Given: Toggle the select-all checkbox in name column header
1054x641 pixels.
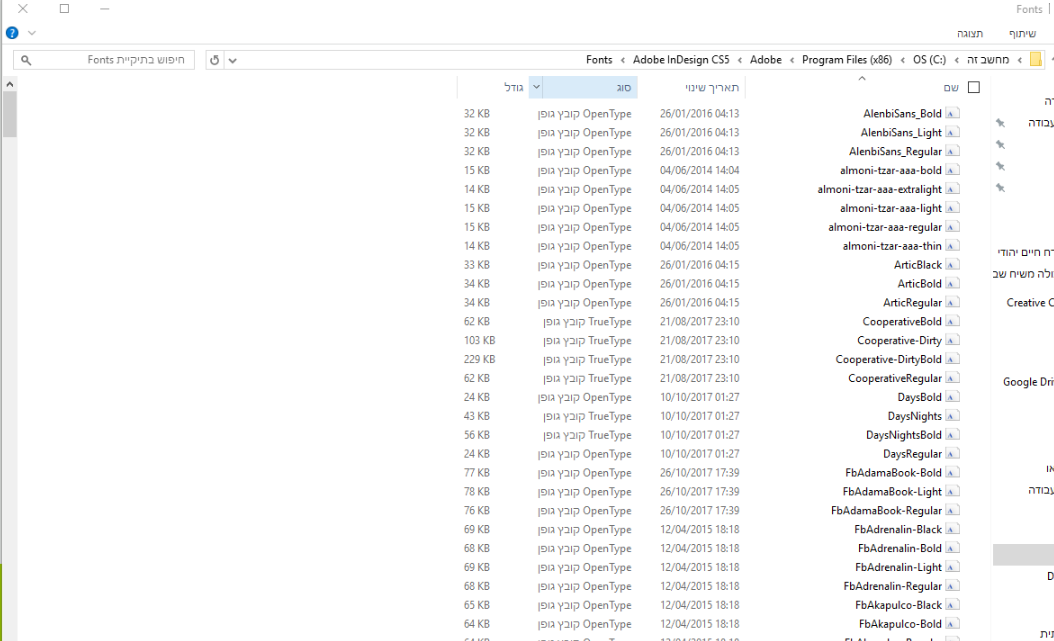Looking at the screenshot, I should click(x=973, y=87).
